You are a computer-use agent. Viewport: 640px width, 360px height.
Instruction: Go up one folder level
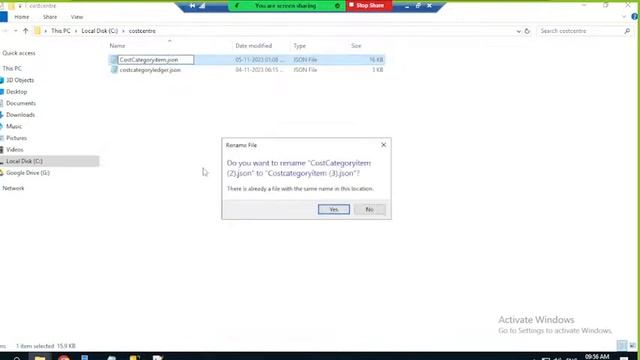tap(25, 31)
